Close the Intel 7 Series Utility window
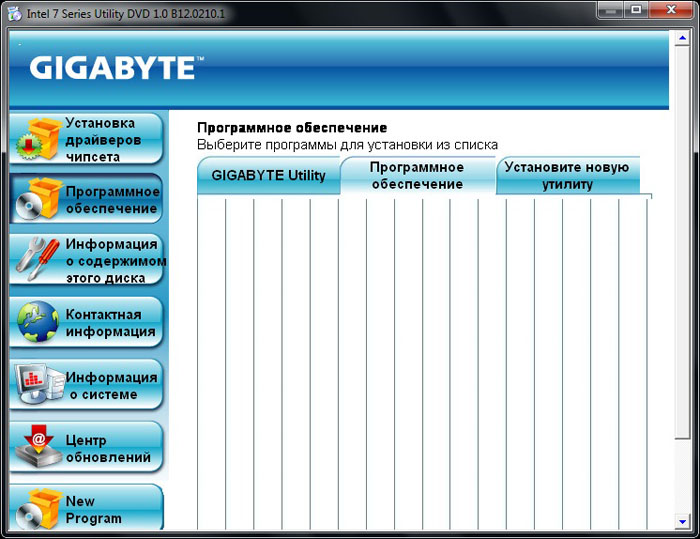Screen dimensions: 700x539 click(x=671, y=10)
